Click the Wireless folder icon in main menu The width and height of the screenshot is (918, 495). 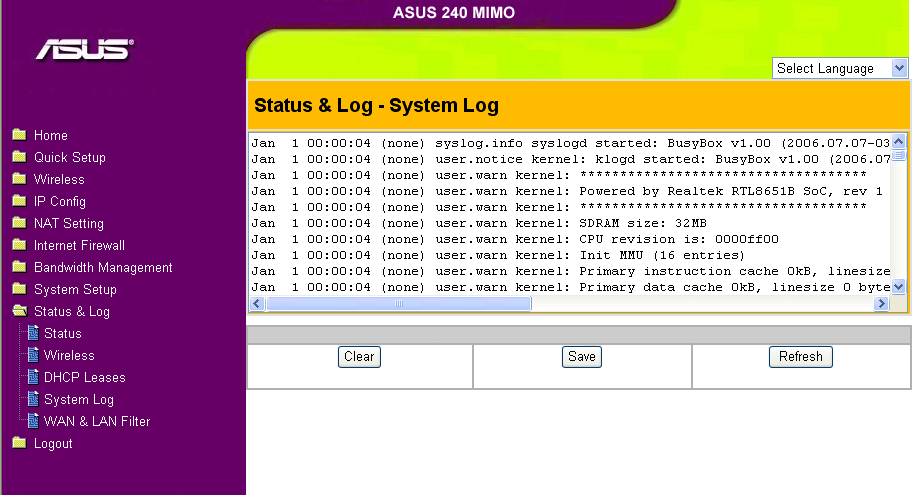tap(19, 179)
